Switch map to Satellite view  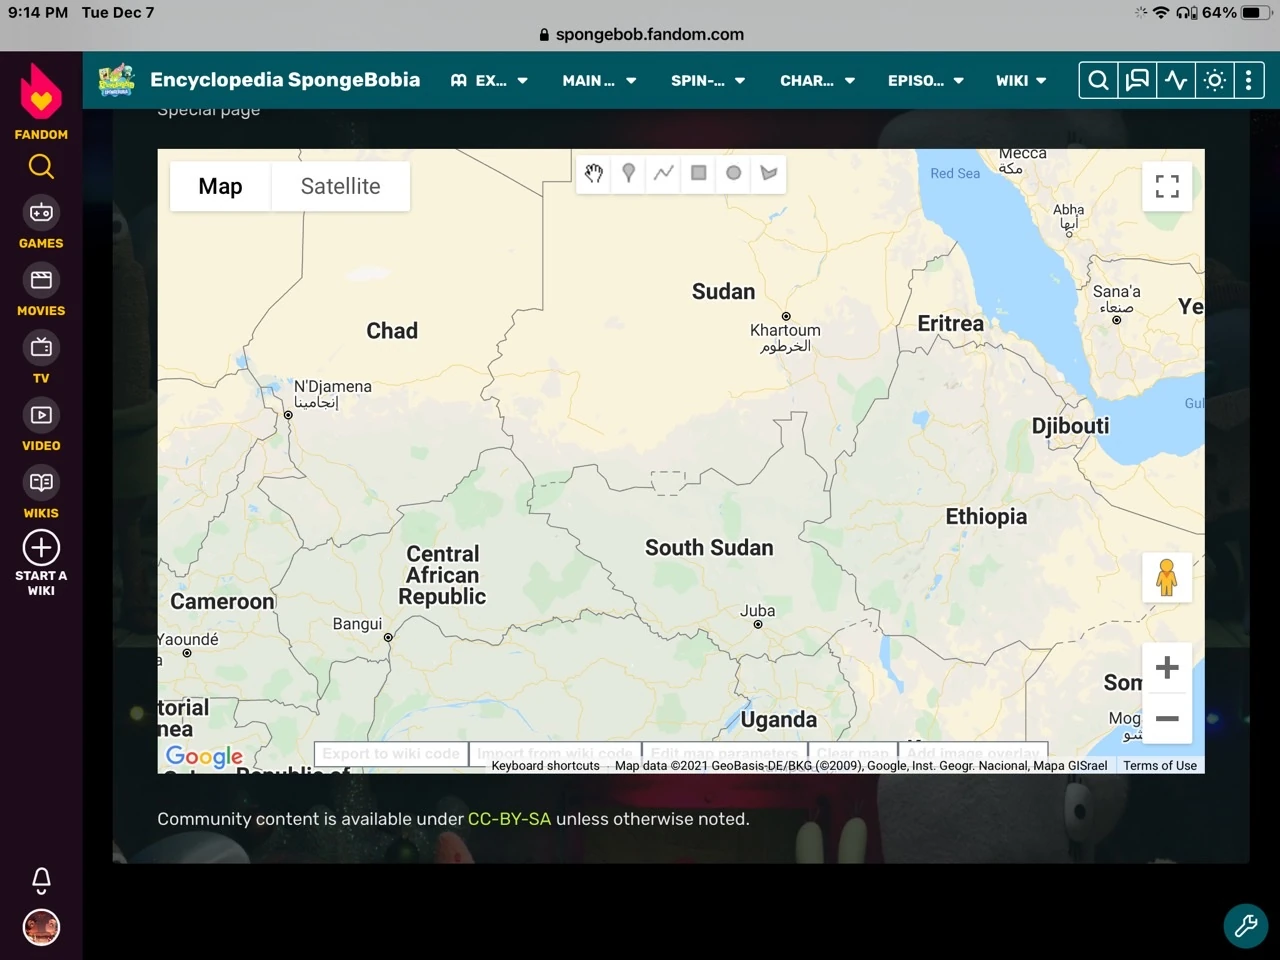340,186
